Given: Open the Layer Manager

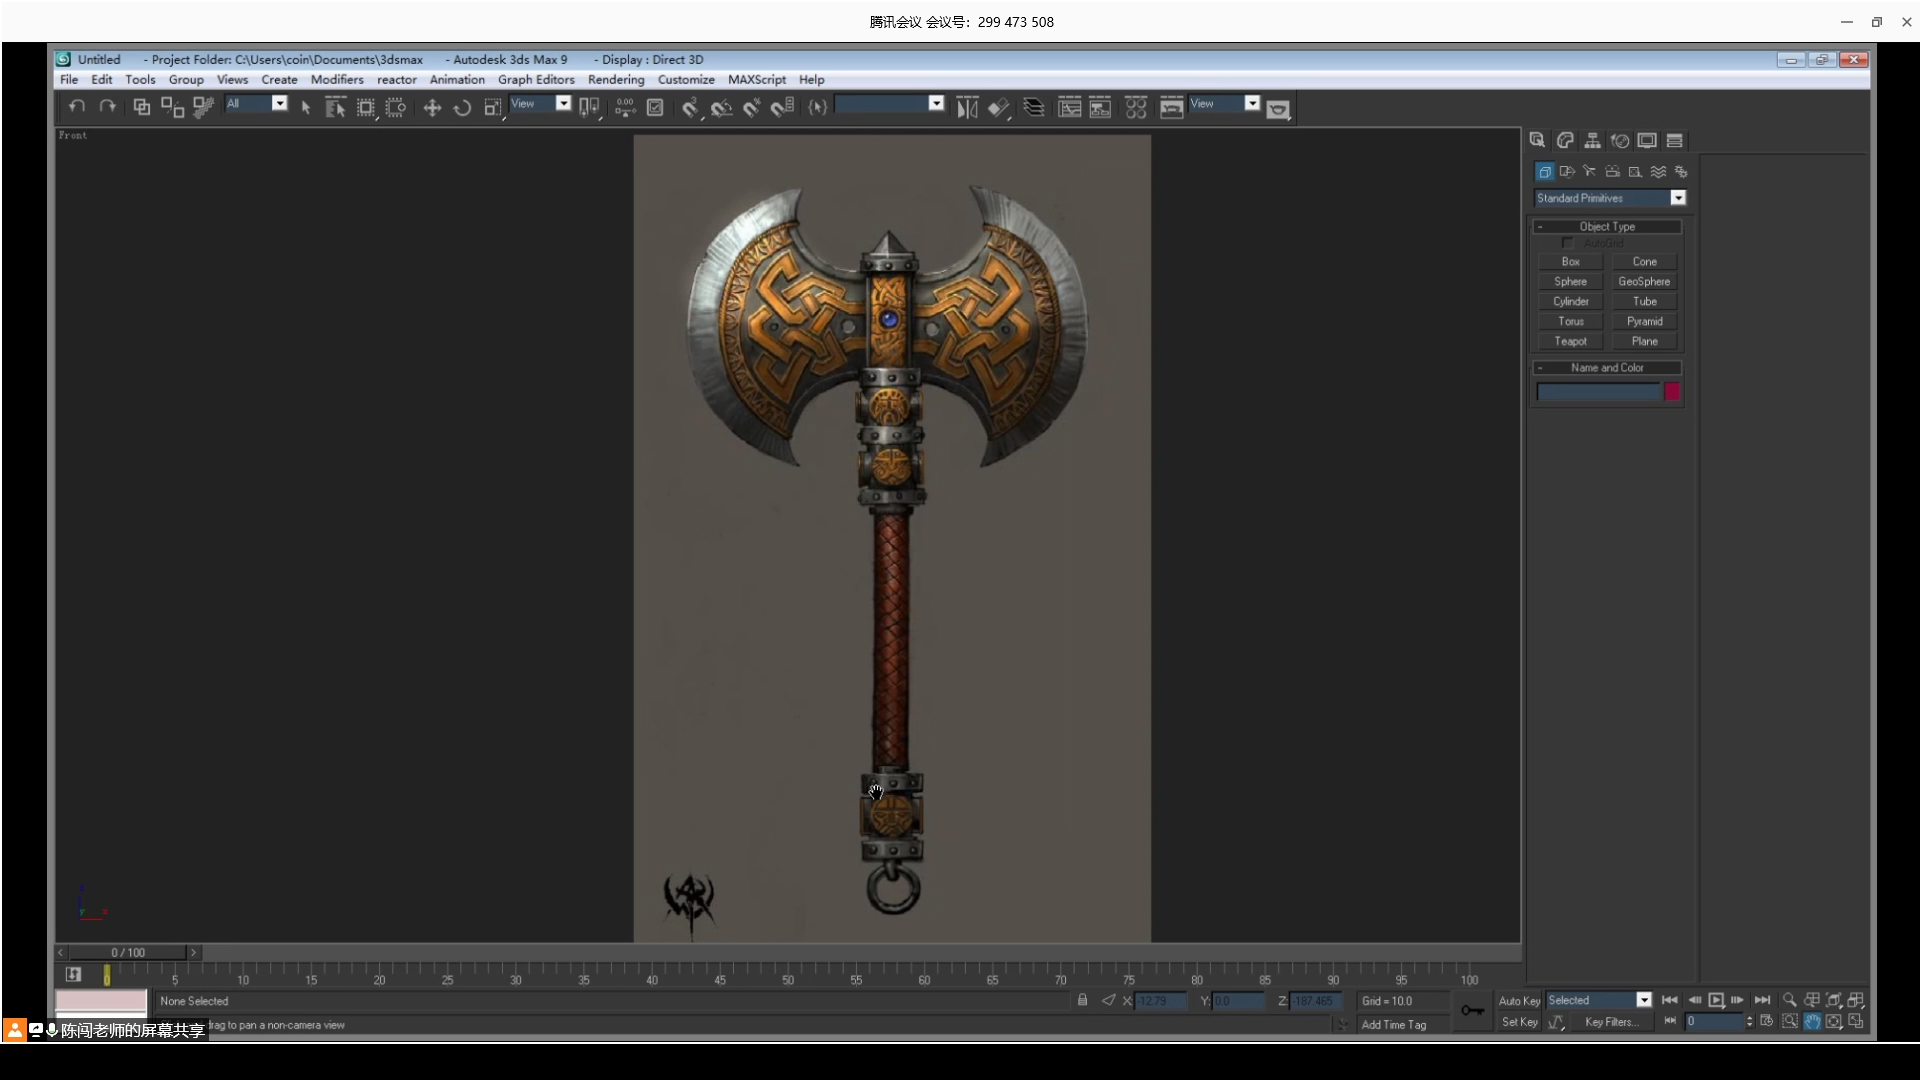Looking at the screenshot, I should (x=1034, y=107).
